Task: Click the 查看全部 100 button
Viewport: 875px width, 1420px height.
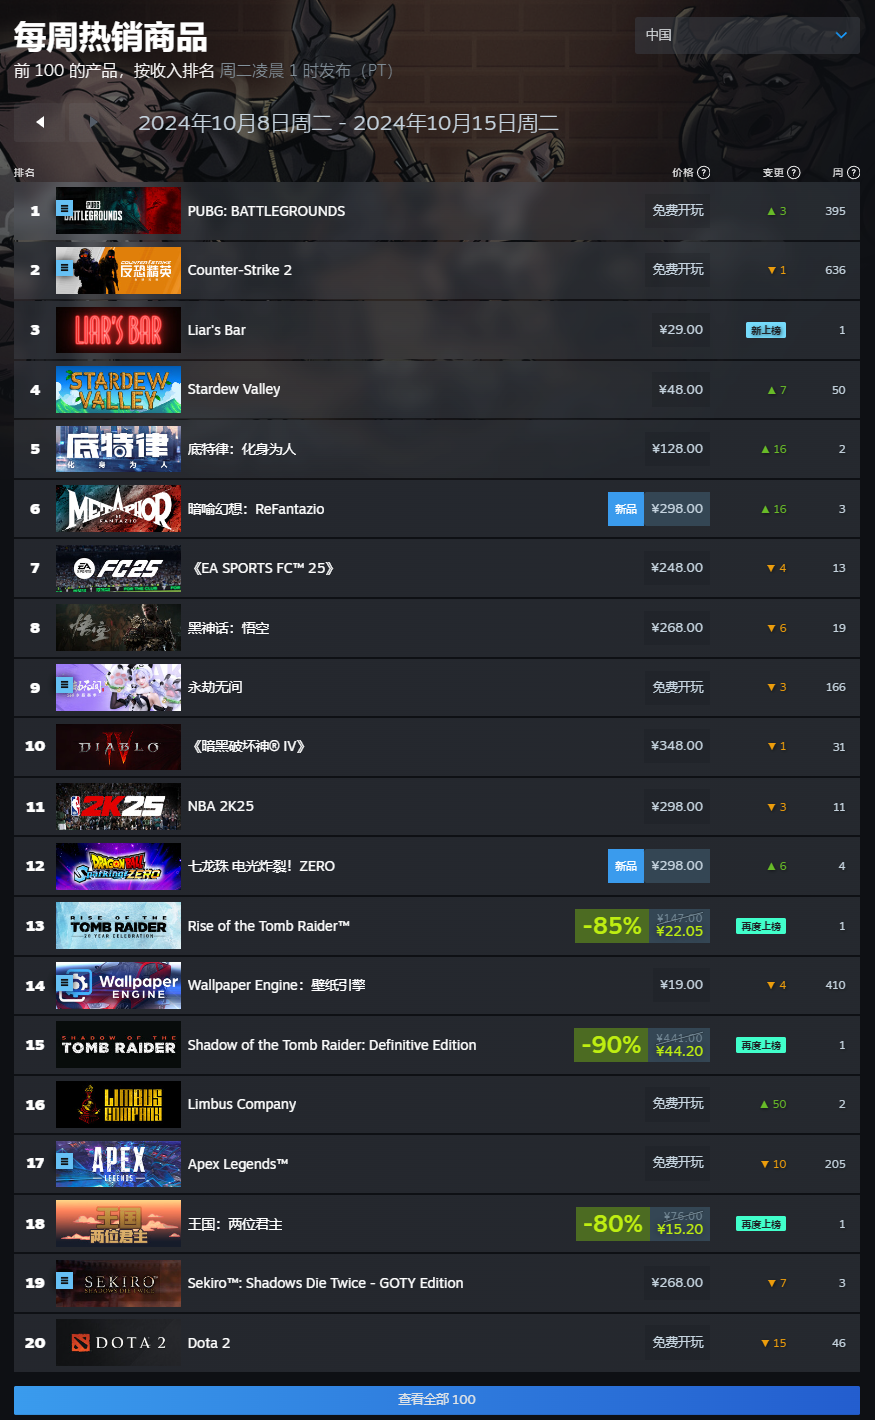Action: (x=437, y=1400)
